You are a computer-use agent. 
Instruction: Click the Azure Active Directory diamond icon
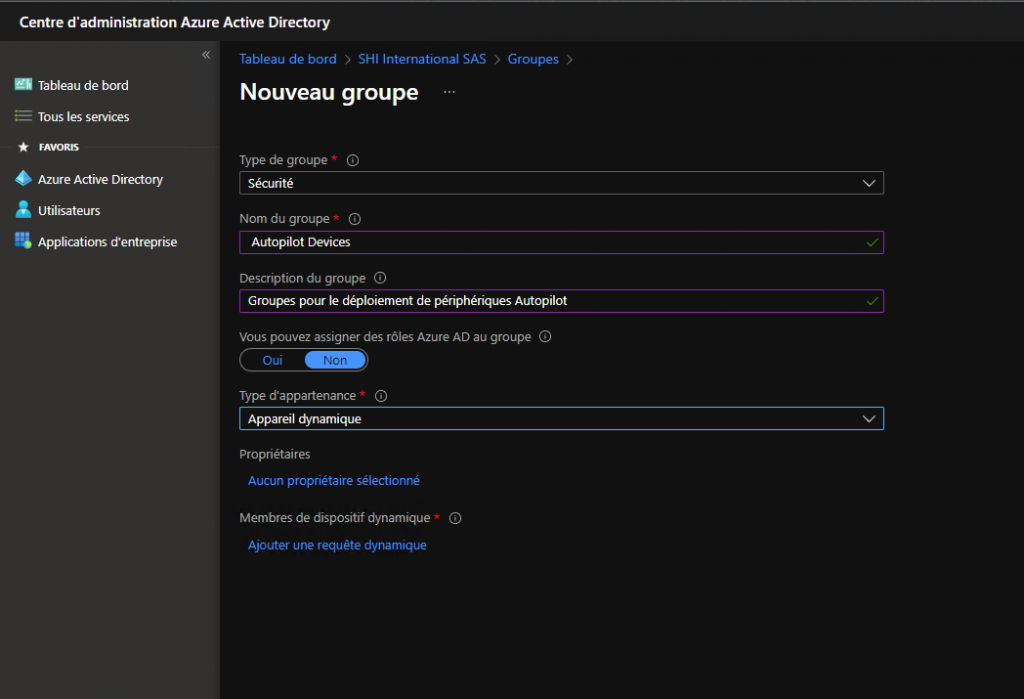(x=23, y=178)
